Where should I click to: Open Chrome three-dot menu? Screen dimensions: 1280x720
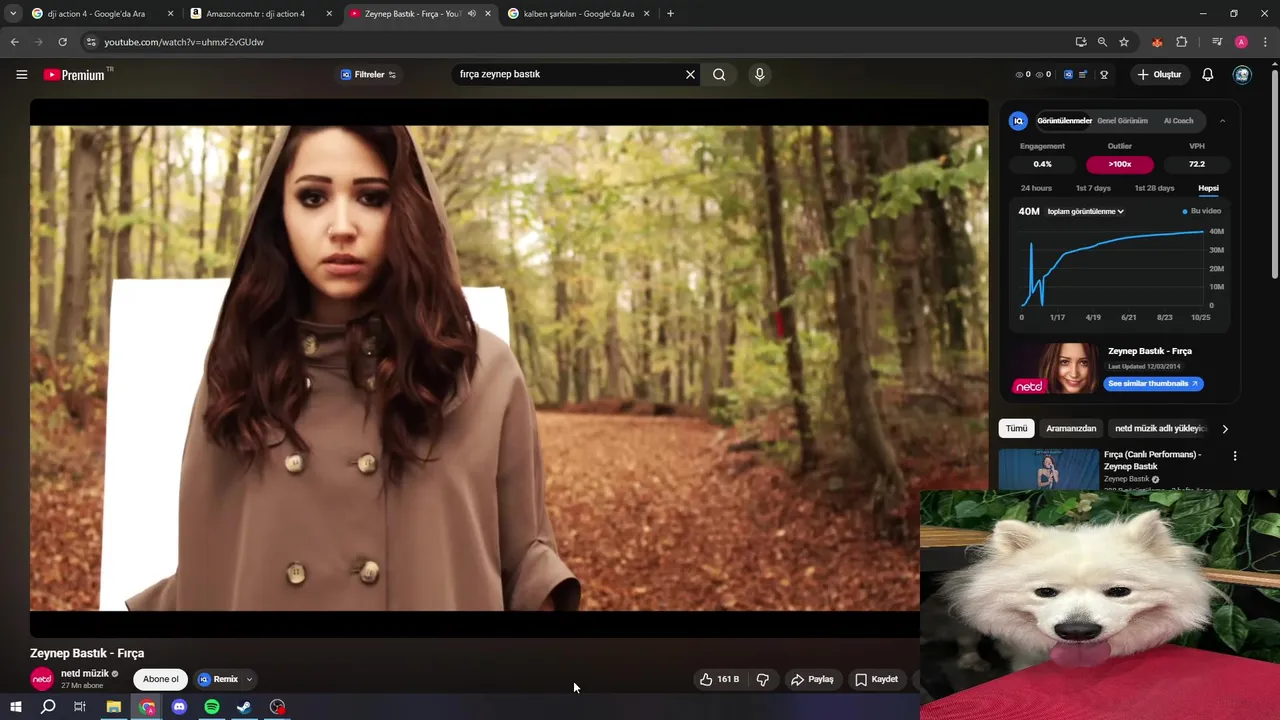(x=1266, y=42)
